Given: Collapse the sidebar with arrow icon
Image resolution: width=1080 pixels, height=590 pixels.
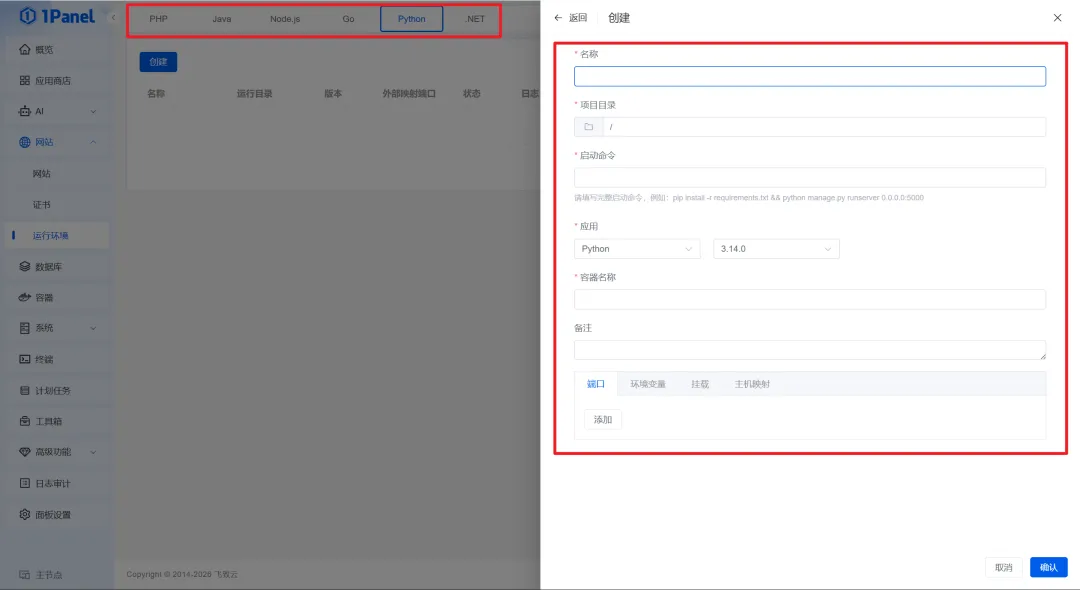Looking at the screenshot, I should (113, 18).
